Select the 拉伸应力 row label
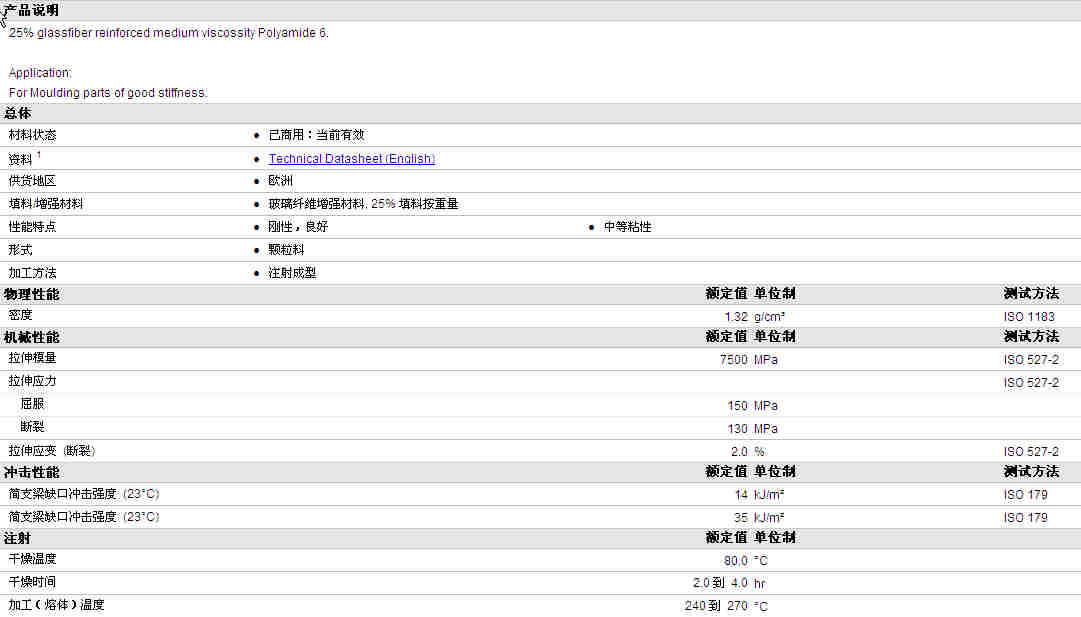This screenshot has height=617, width=1081. pyautogui.click(x=32, y=381)
